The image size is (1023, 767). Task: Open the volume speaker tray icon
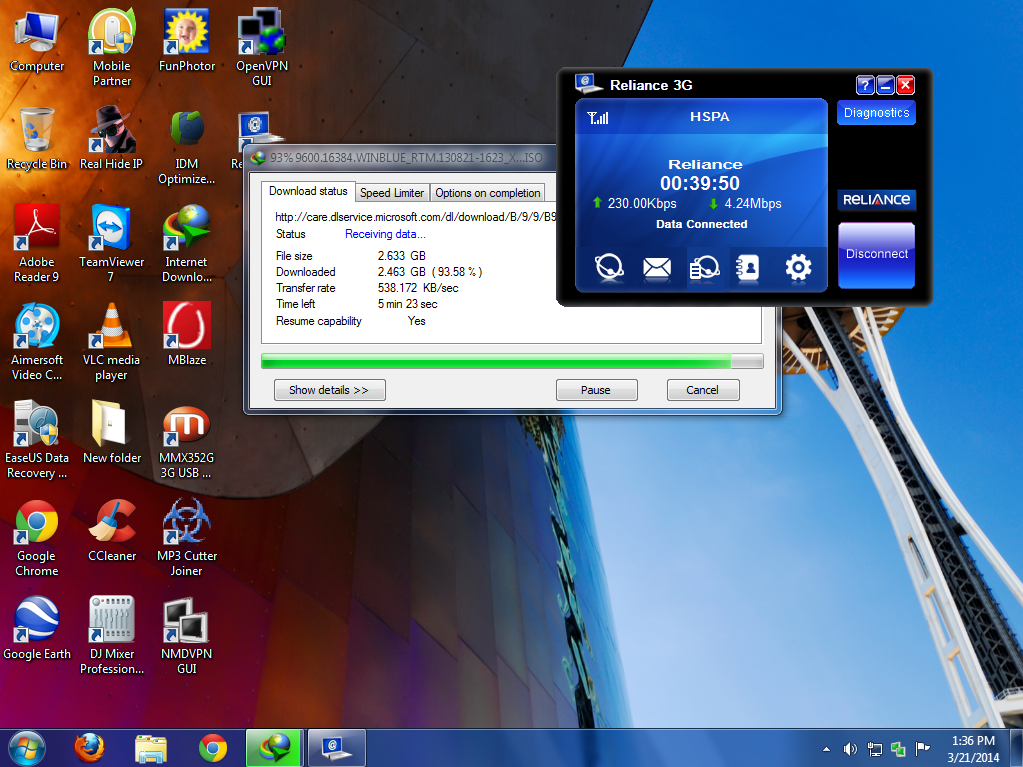pyautogui.click(x=850, y=749)
